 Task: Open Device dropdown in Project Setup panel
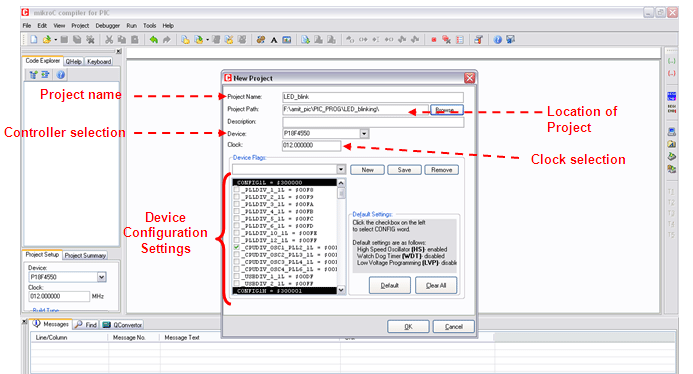pos(101,277)
